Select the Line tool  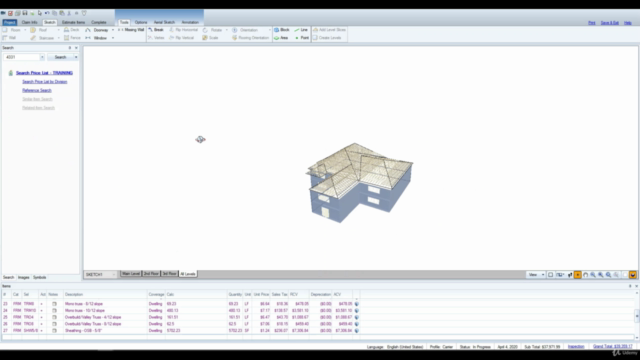(301, 30)
